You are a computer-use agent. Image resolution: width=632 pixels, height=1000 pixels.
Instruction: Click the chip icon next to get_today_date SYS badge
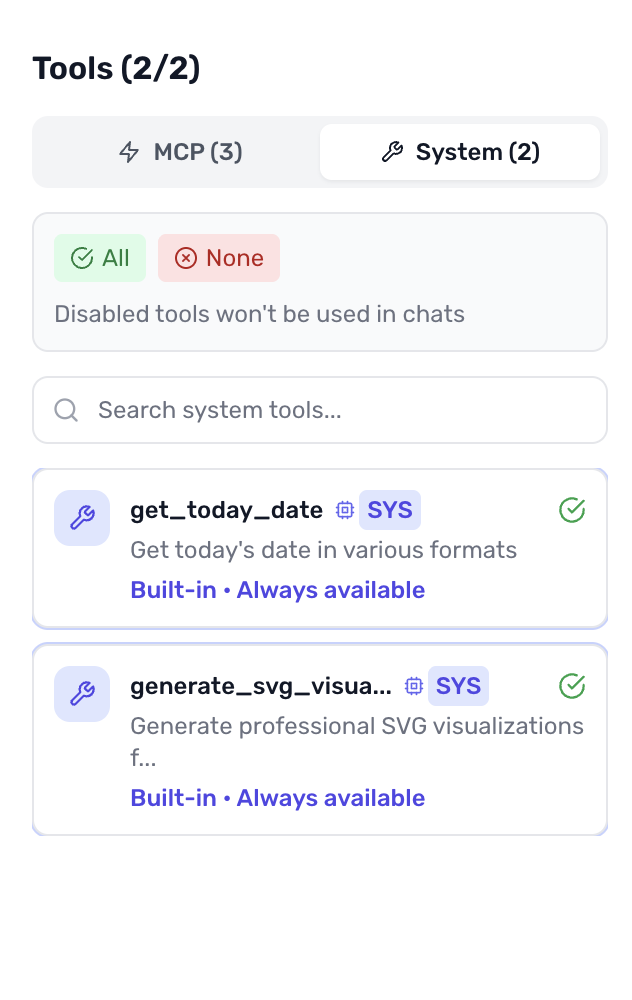344,510
